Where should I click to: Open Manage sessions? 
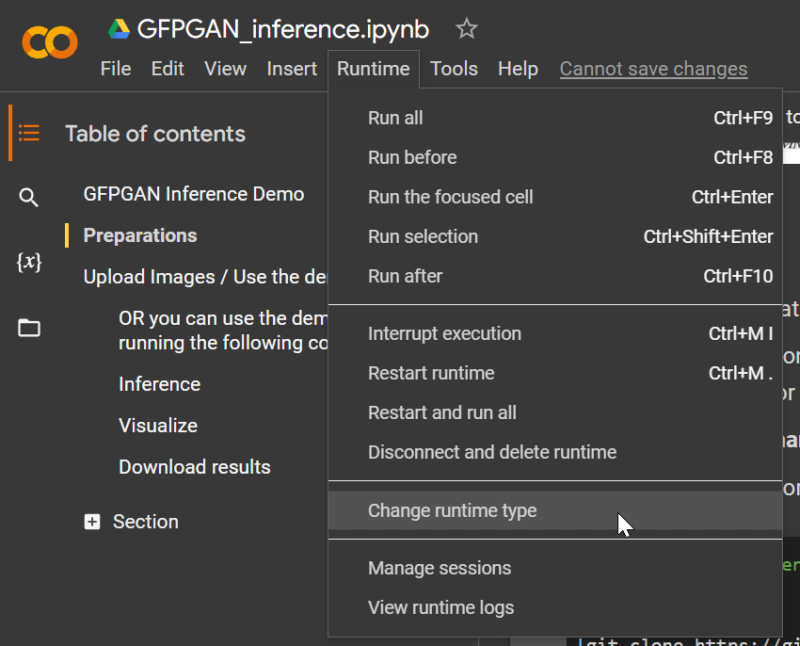click(555, 568)
